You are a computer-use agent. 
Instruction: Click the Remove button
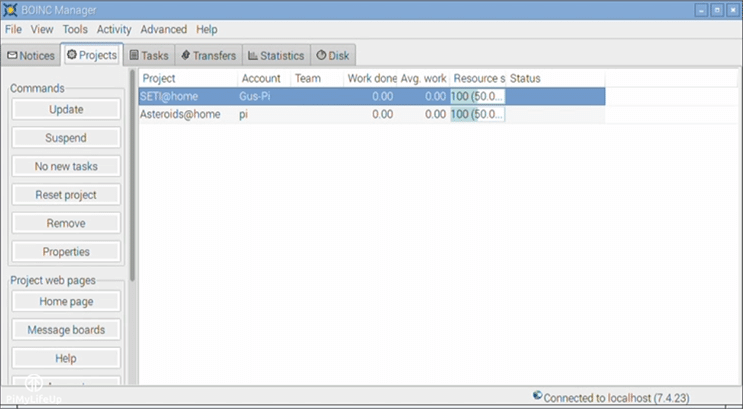tap(66, 223)
